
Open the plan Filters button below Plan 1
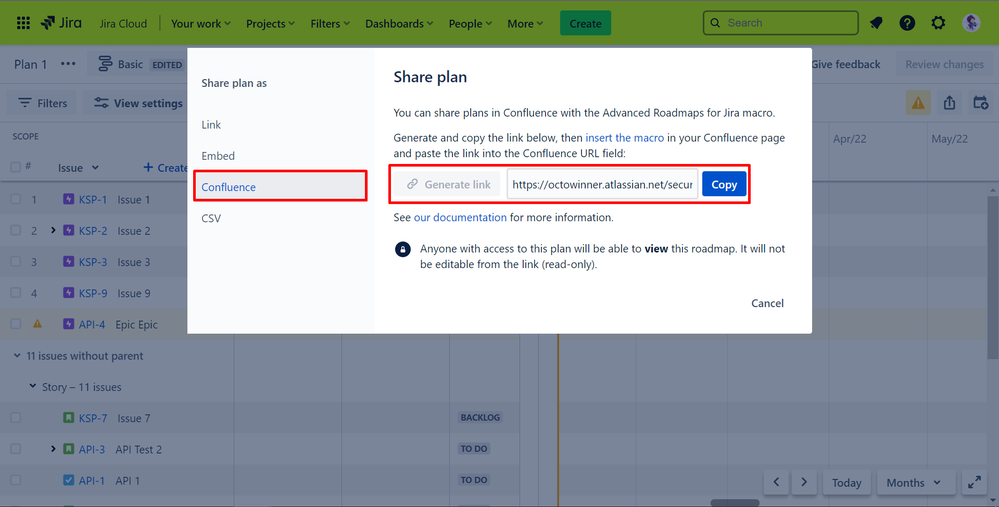43,103
